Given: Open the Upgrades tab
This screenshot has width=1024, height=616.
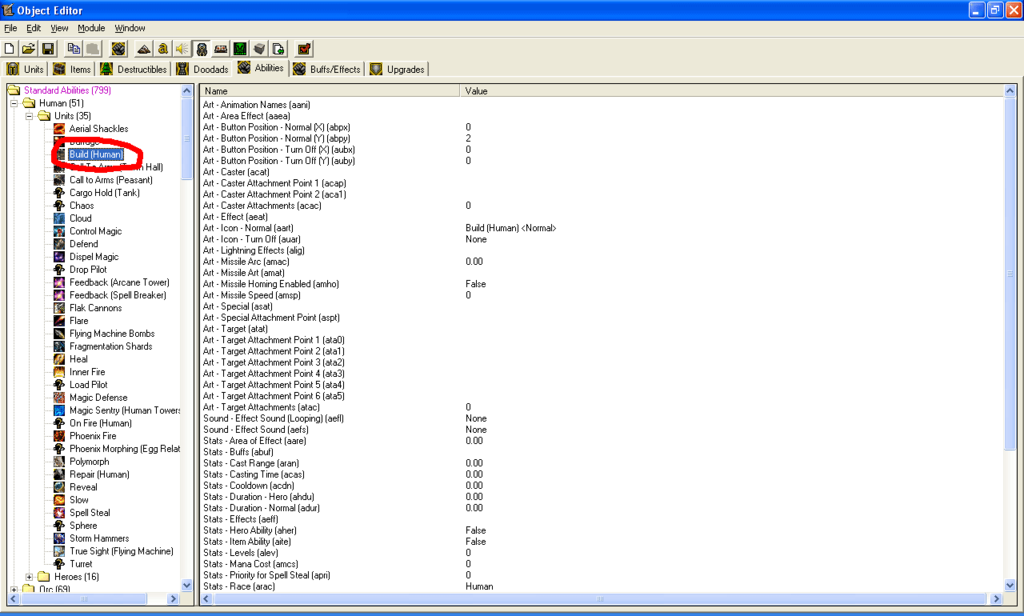Looking at the screenshot, I should coord(397,69).
